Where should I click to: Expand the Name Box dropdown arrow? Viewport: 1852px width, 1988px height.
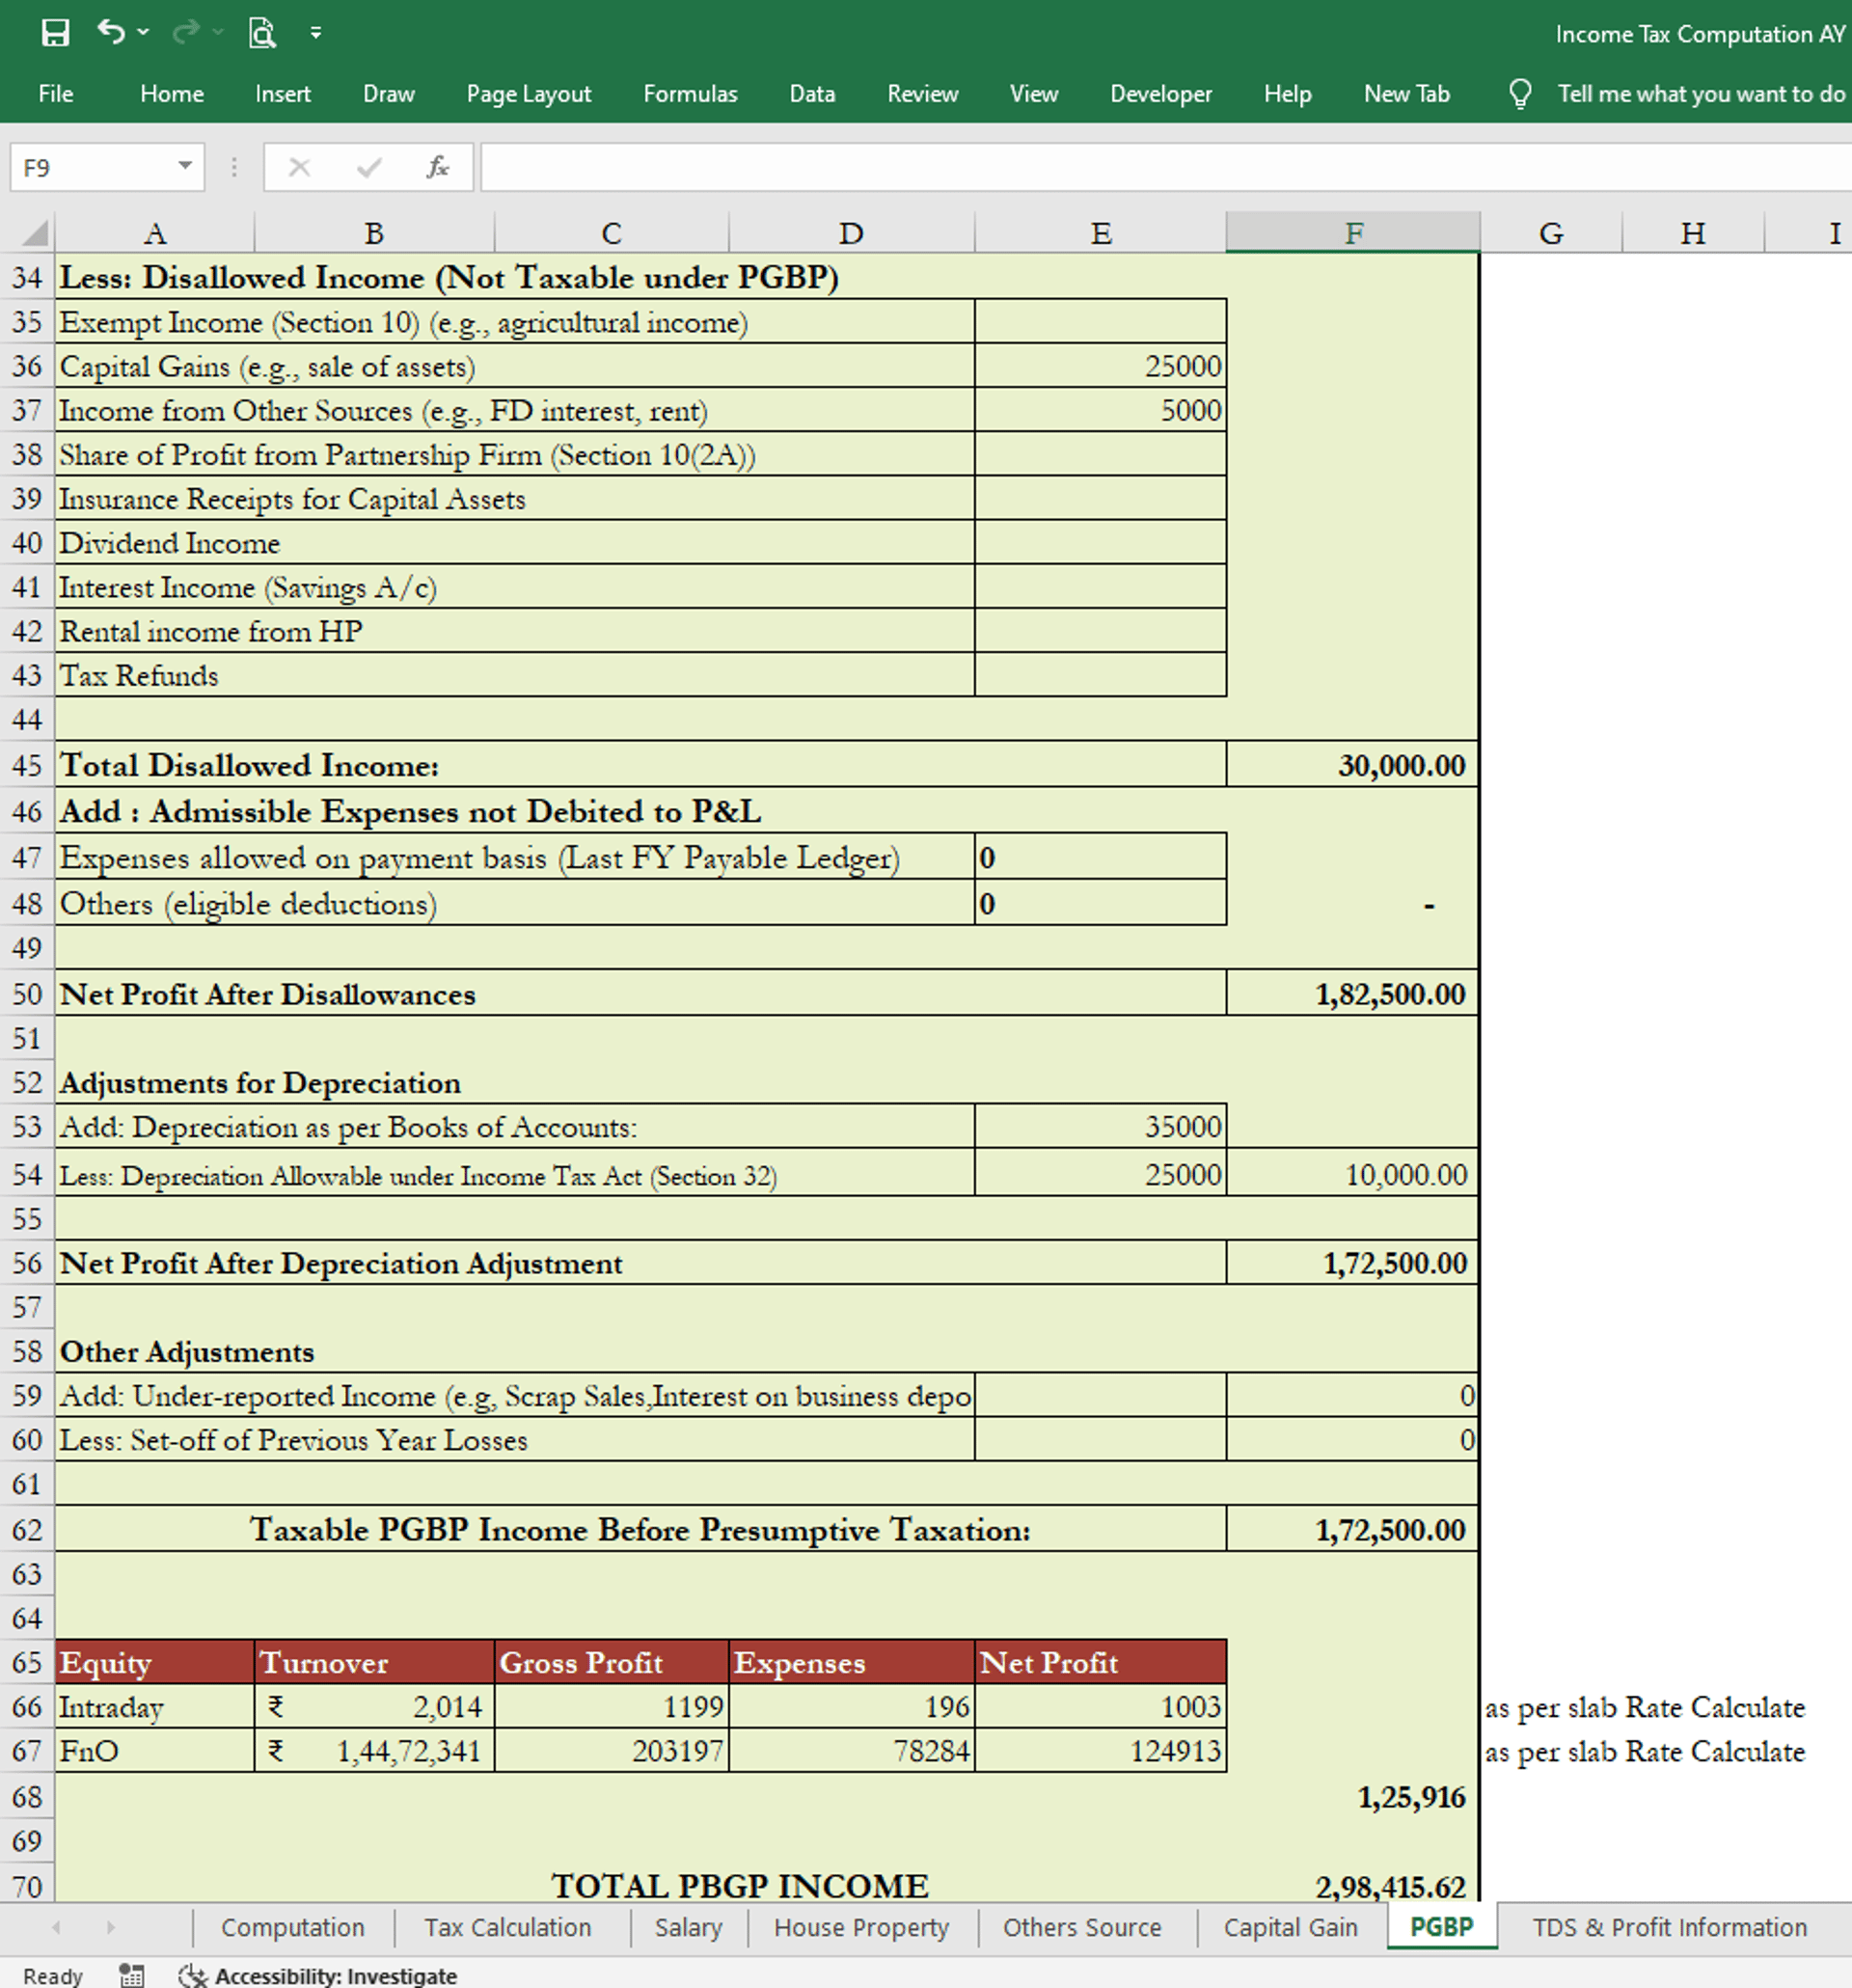185,166
